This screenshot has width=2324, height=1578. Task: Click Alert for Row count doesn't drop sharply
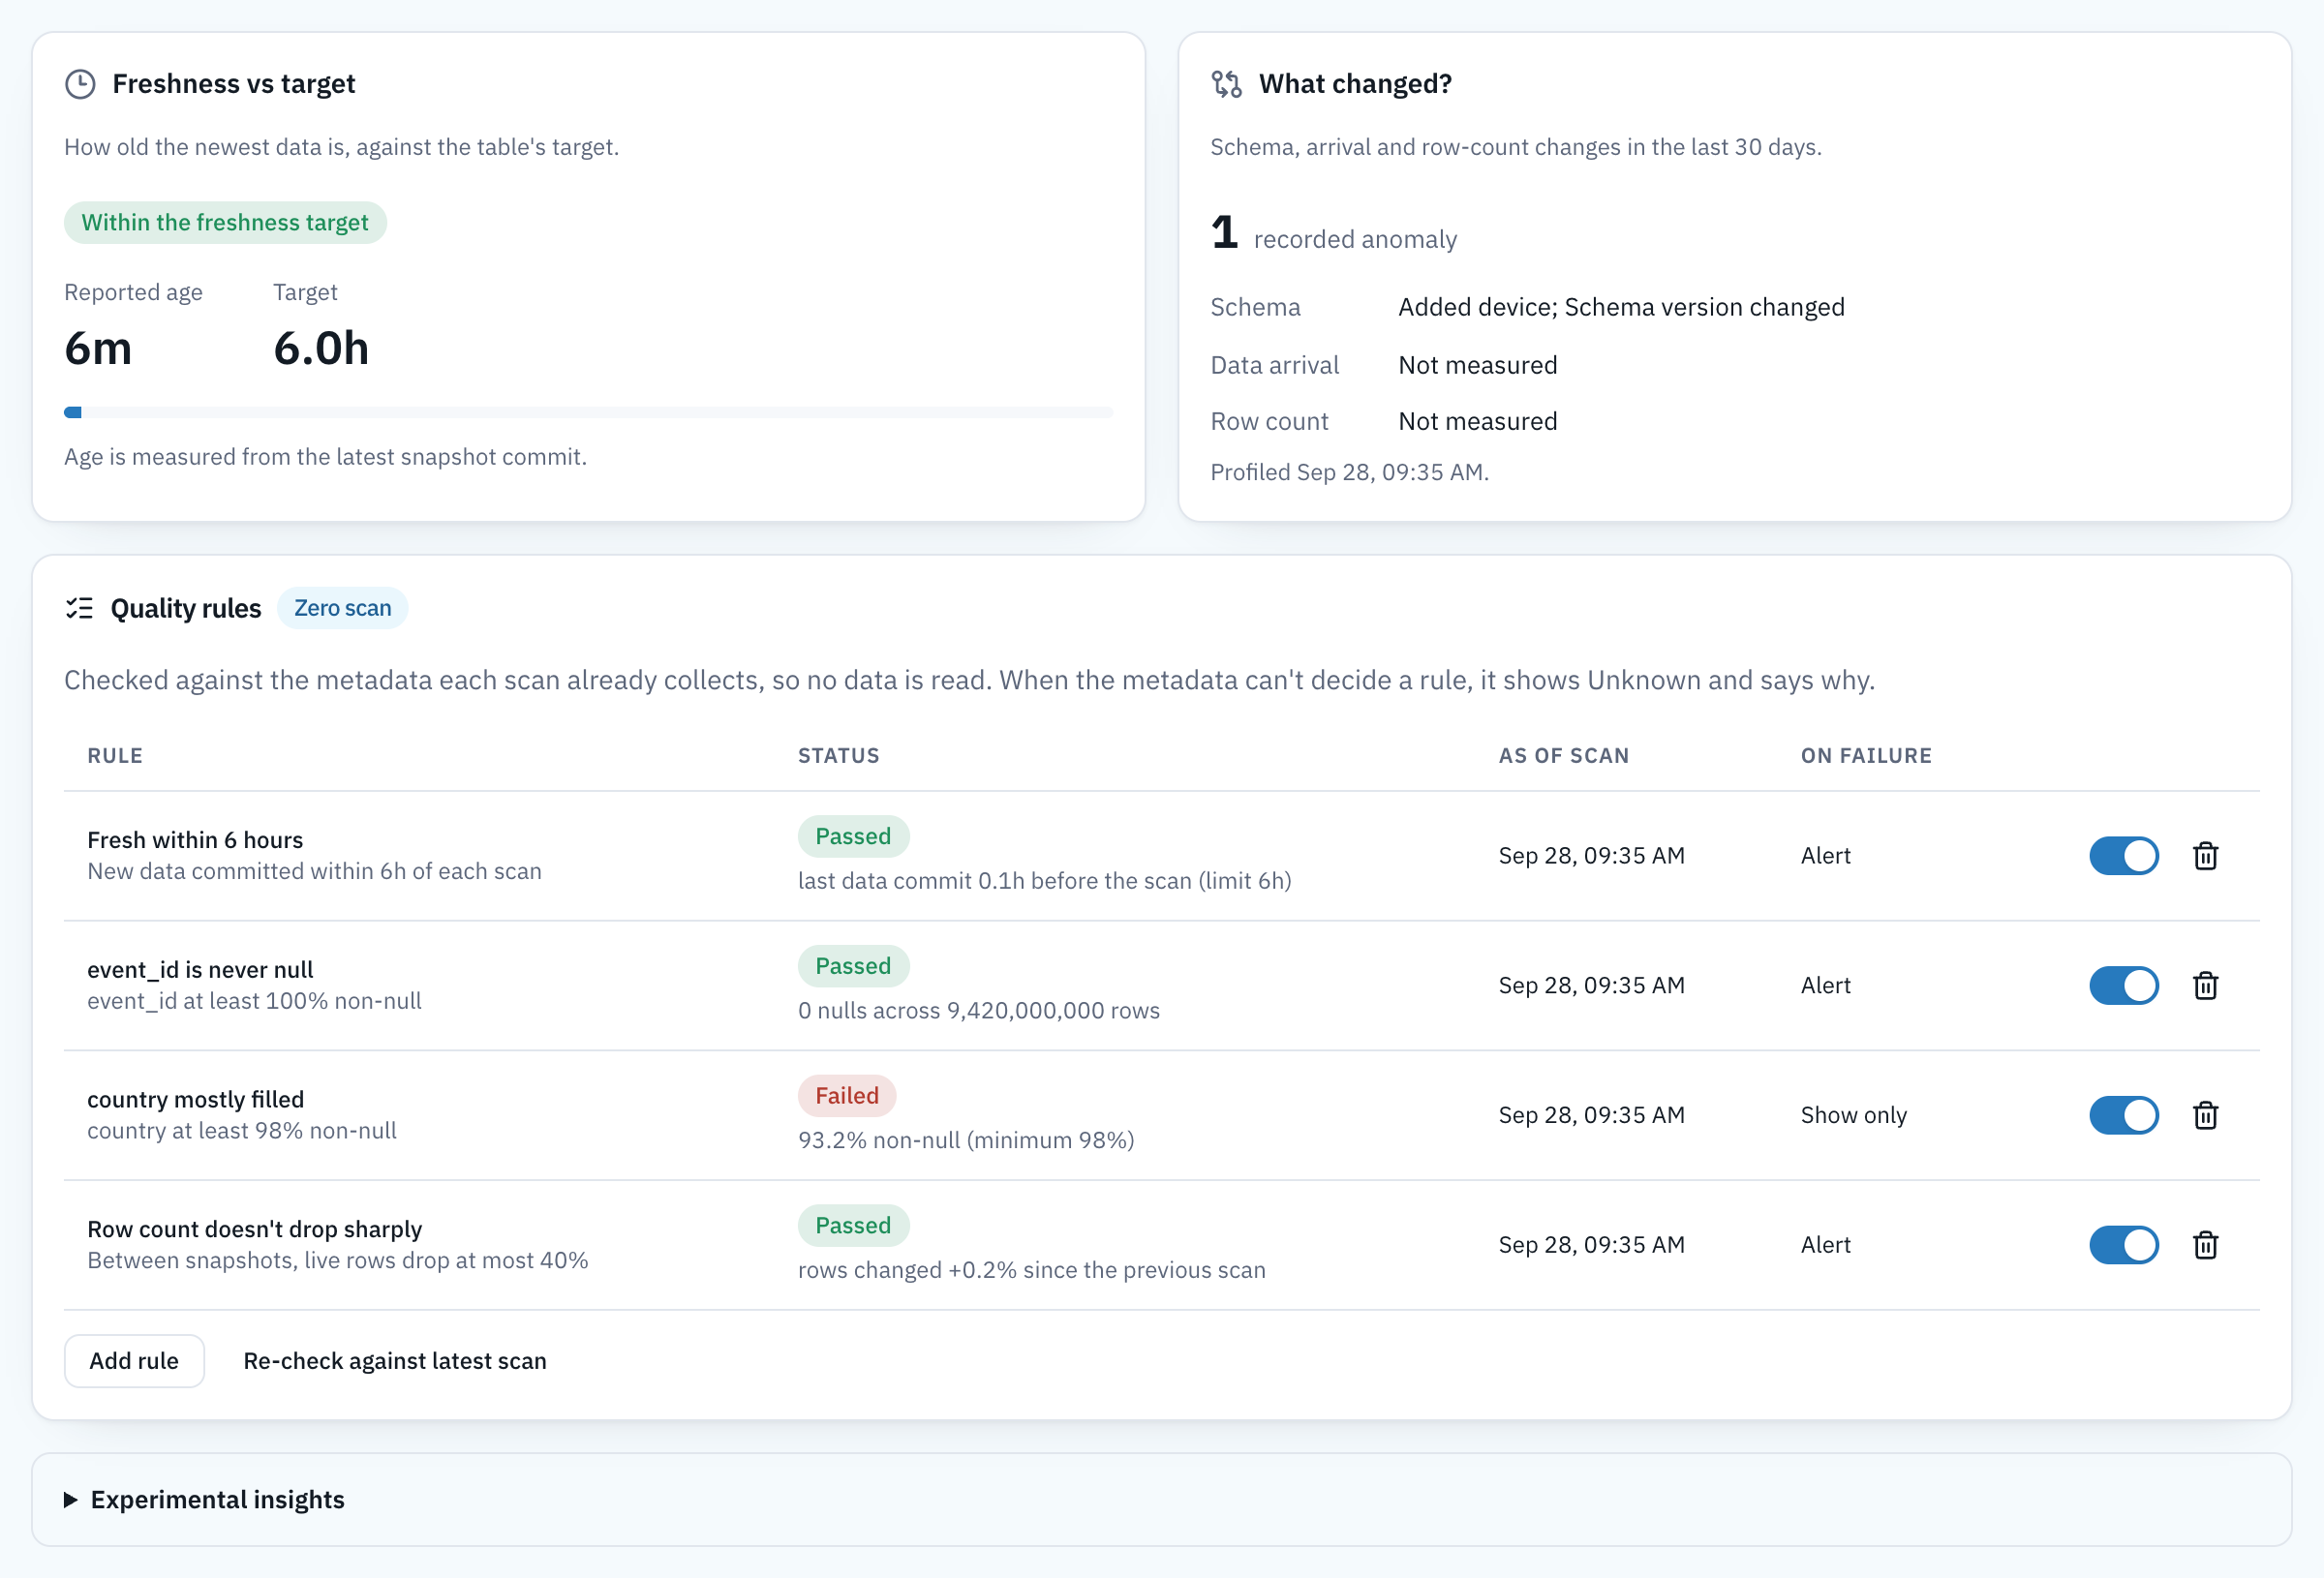(1826, 1245)
